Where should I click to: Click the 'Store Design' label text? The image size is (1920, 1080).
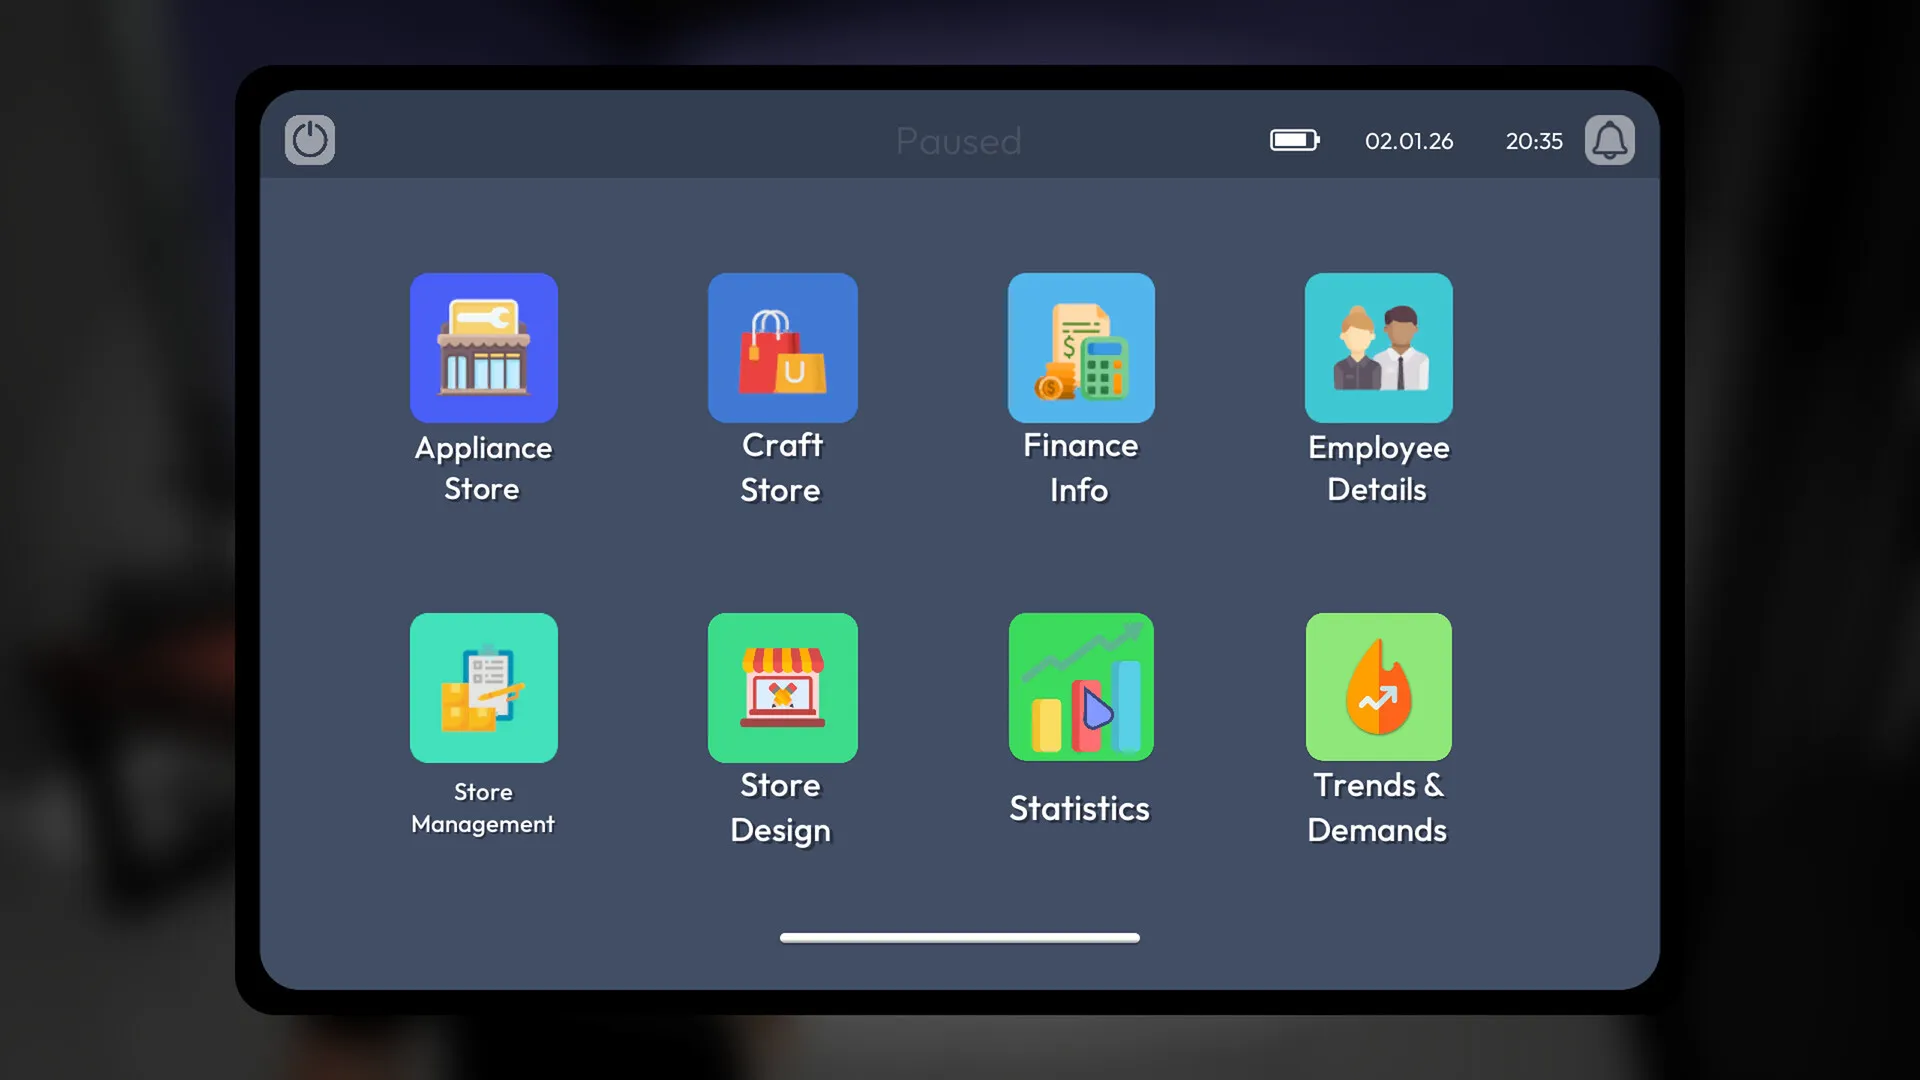(x=781, y=808)
